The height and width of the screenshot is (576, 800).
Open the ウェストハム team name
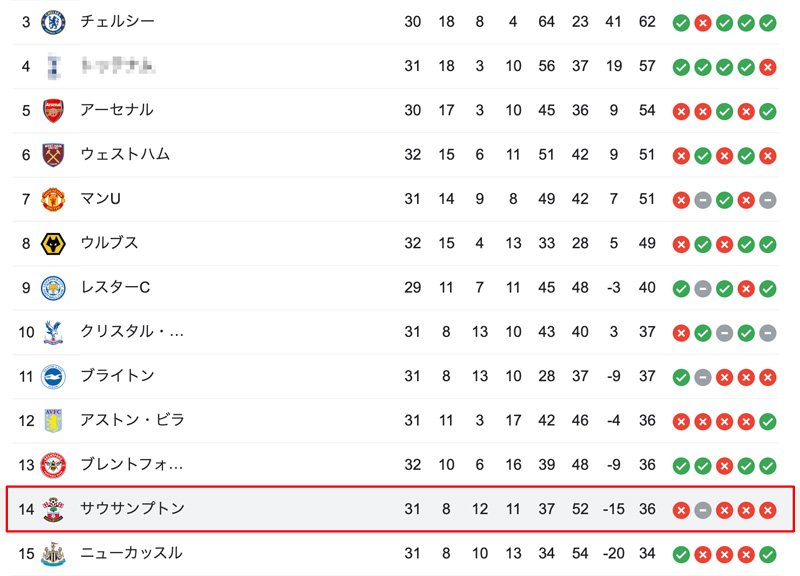pos(125,155)
